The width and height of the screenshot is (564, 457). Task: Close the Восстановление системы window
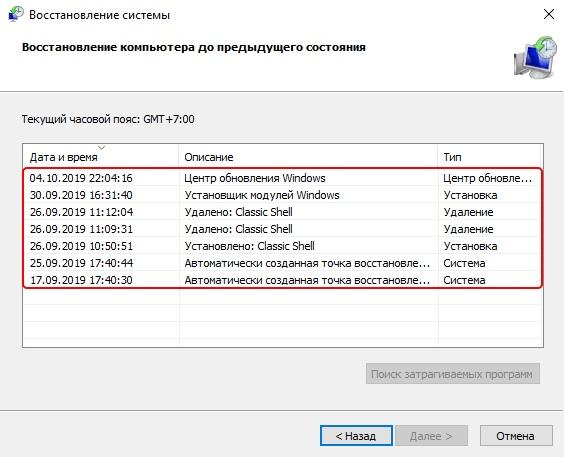[x=549, y=14]
